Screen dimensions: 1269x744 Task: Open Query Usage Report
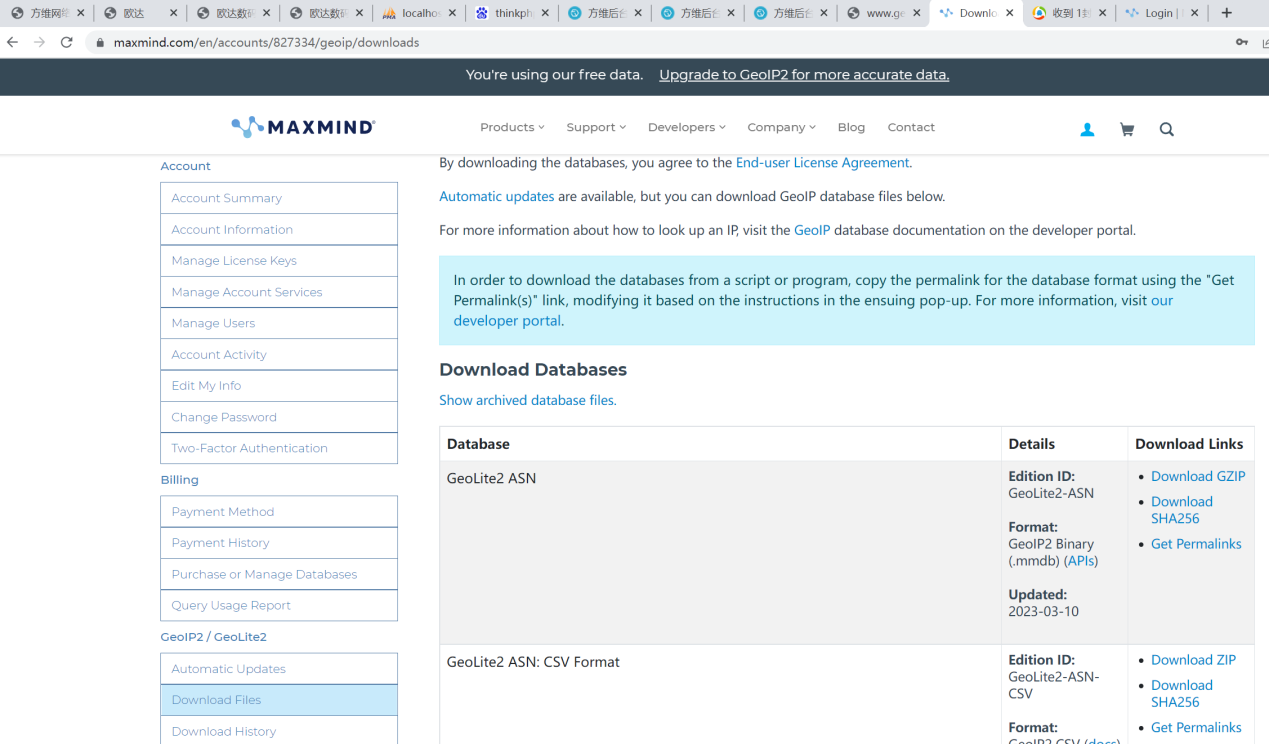click(x=279, y=605)
